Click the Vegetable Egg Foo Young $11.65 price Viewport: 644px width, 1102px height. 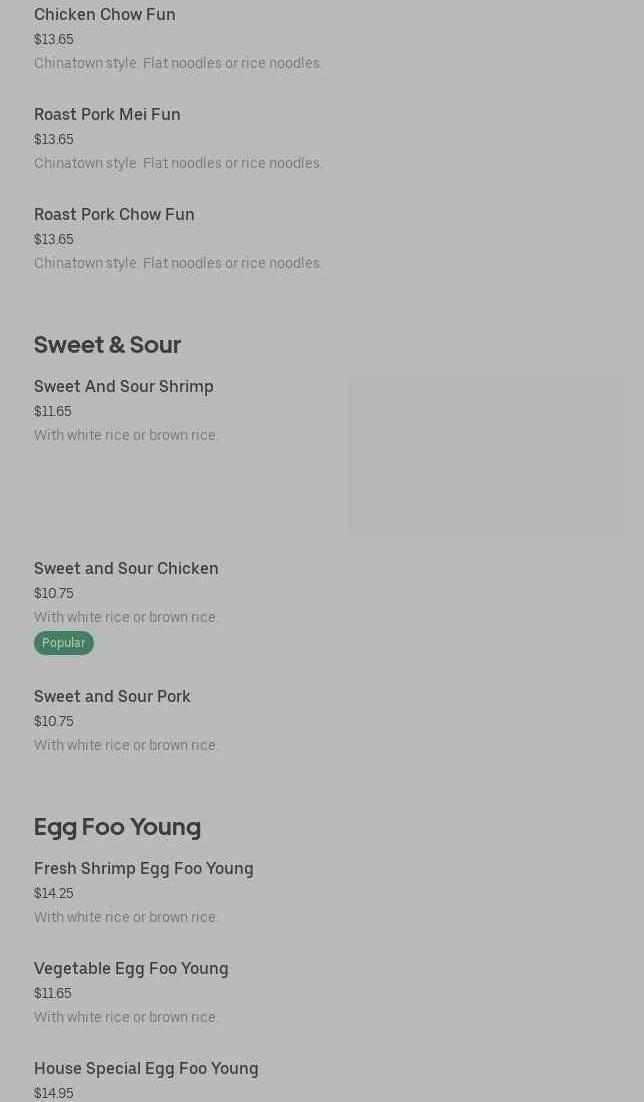53,993
